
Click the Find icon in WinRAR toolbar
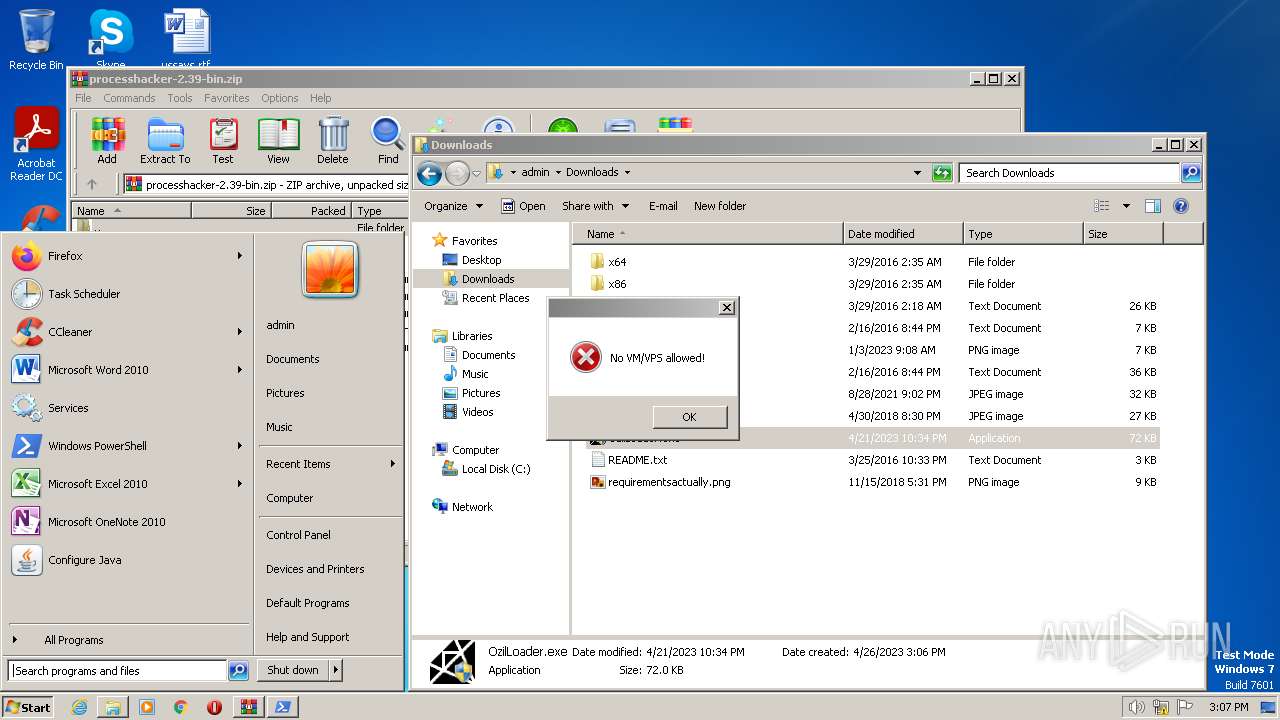[388, 140]
